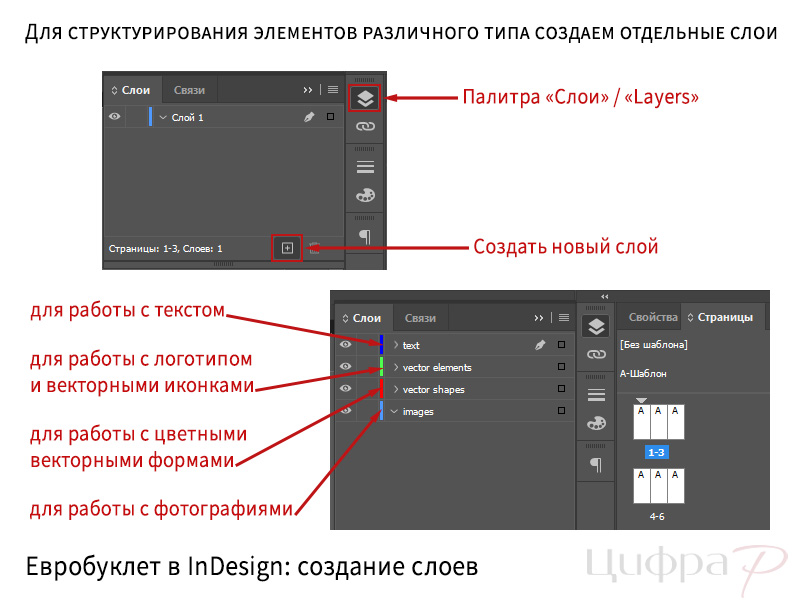
Task: Open the panel menu above the text layer row
Action: point(564,318)
